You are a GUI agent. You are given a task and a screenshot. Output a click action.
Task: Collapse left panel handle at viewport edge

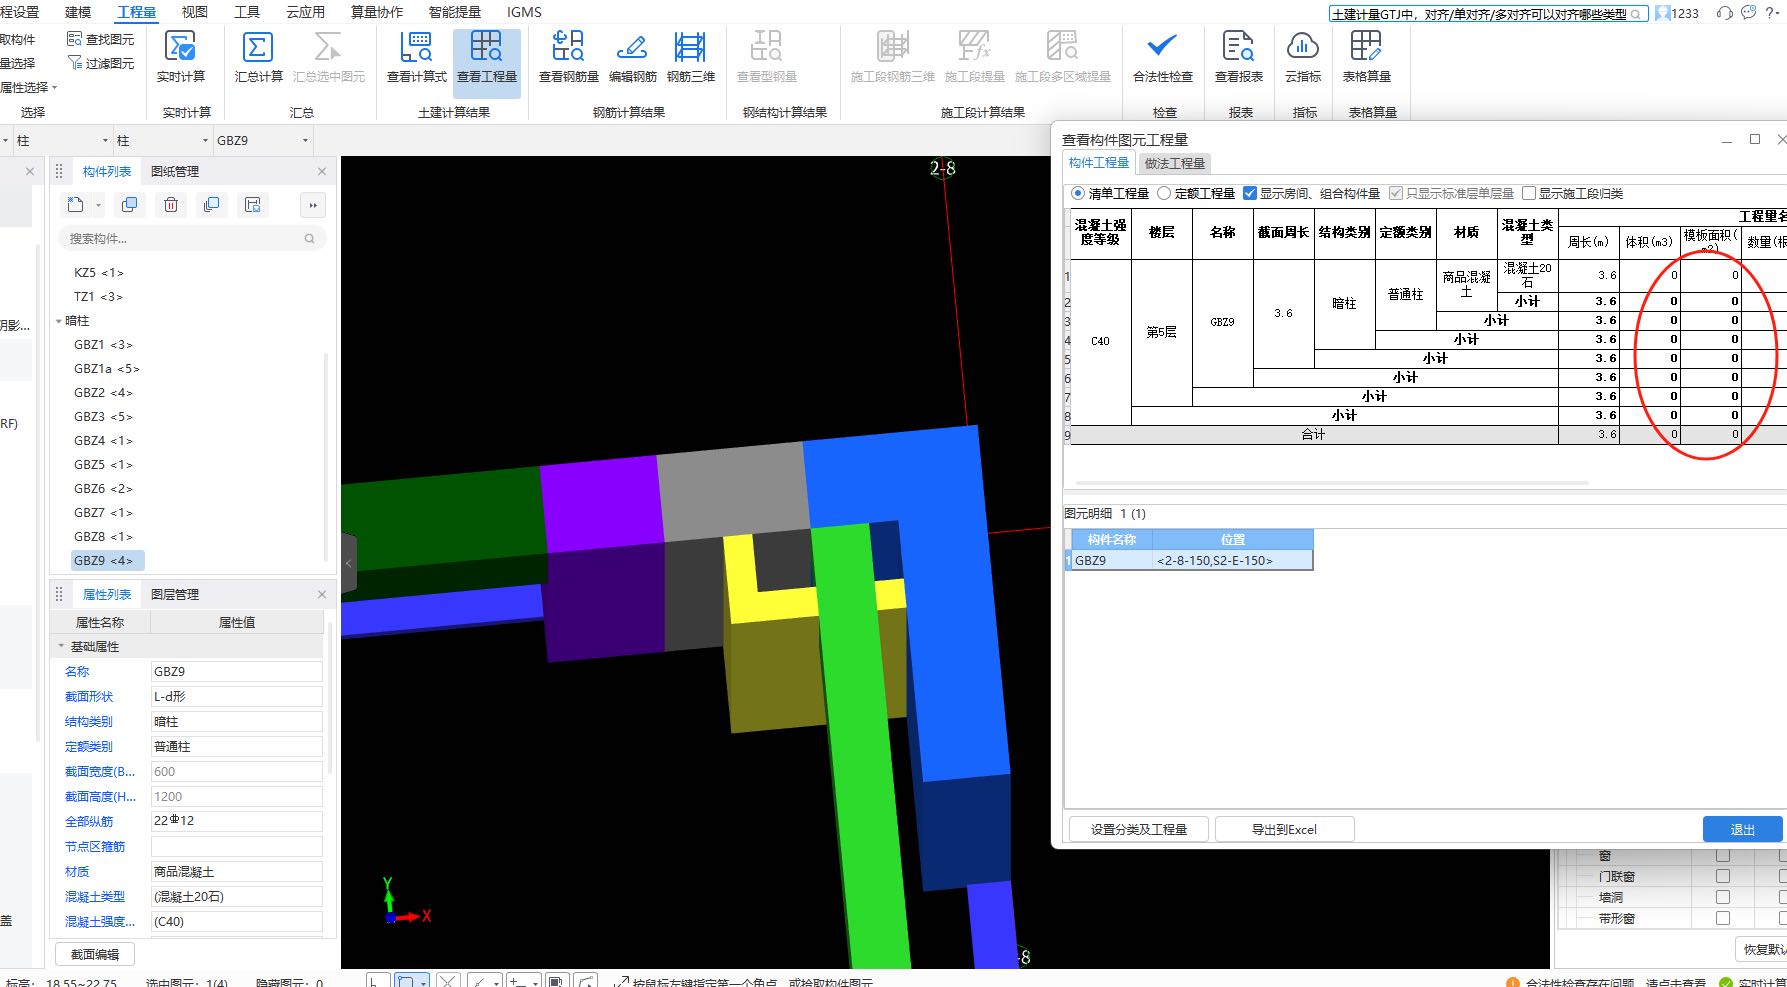[348, 564]
